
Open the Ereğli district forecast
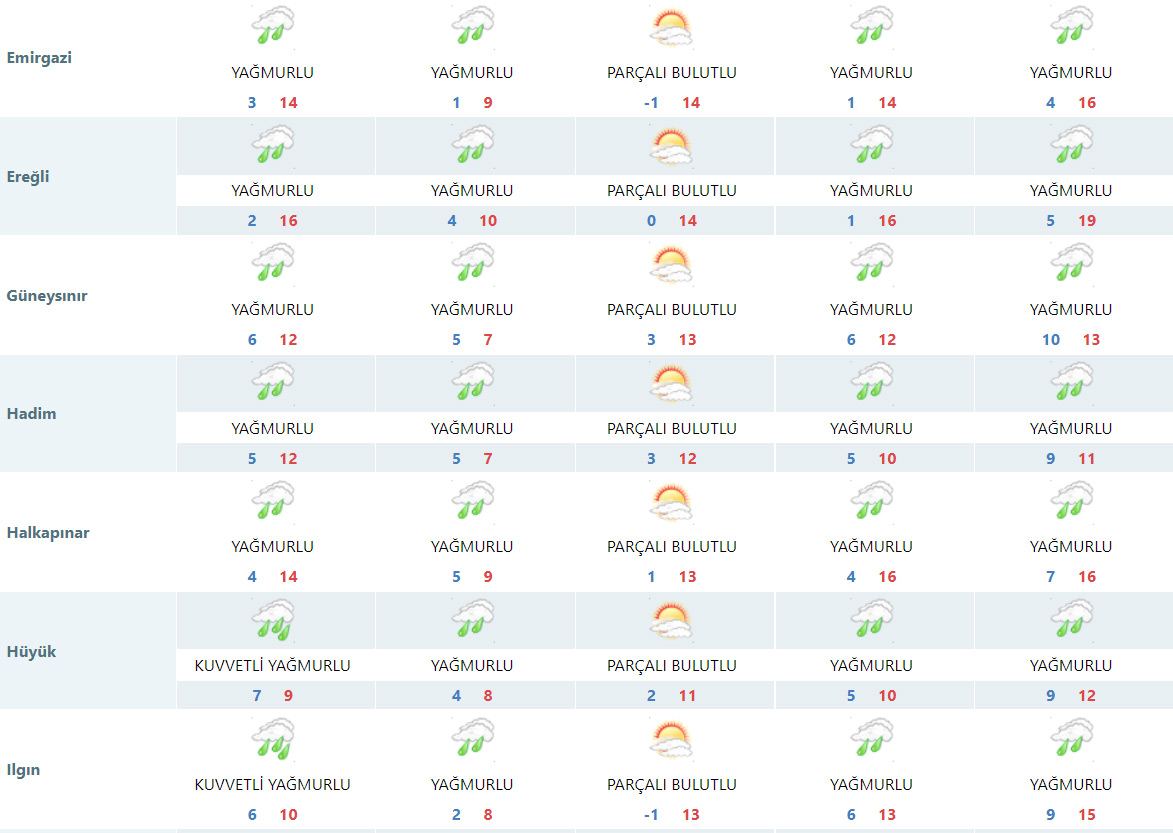[28, 177]
